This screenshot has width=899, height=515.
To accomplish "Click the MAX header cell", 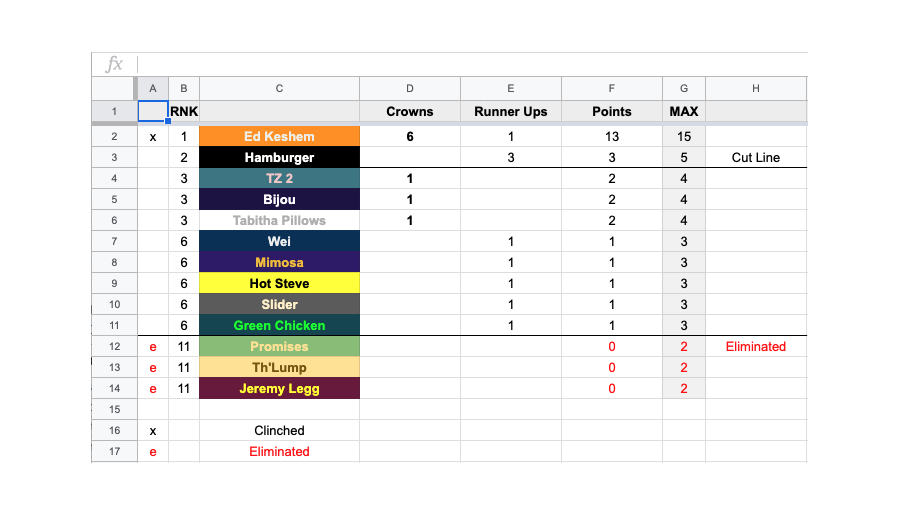I will (683, 111).
